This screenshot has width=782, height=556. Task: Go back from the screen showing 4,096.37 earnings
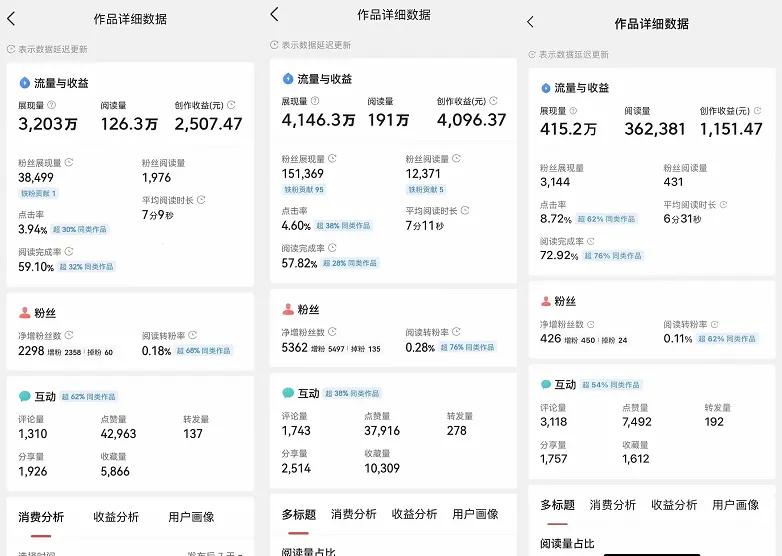[x=274, y=14]
